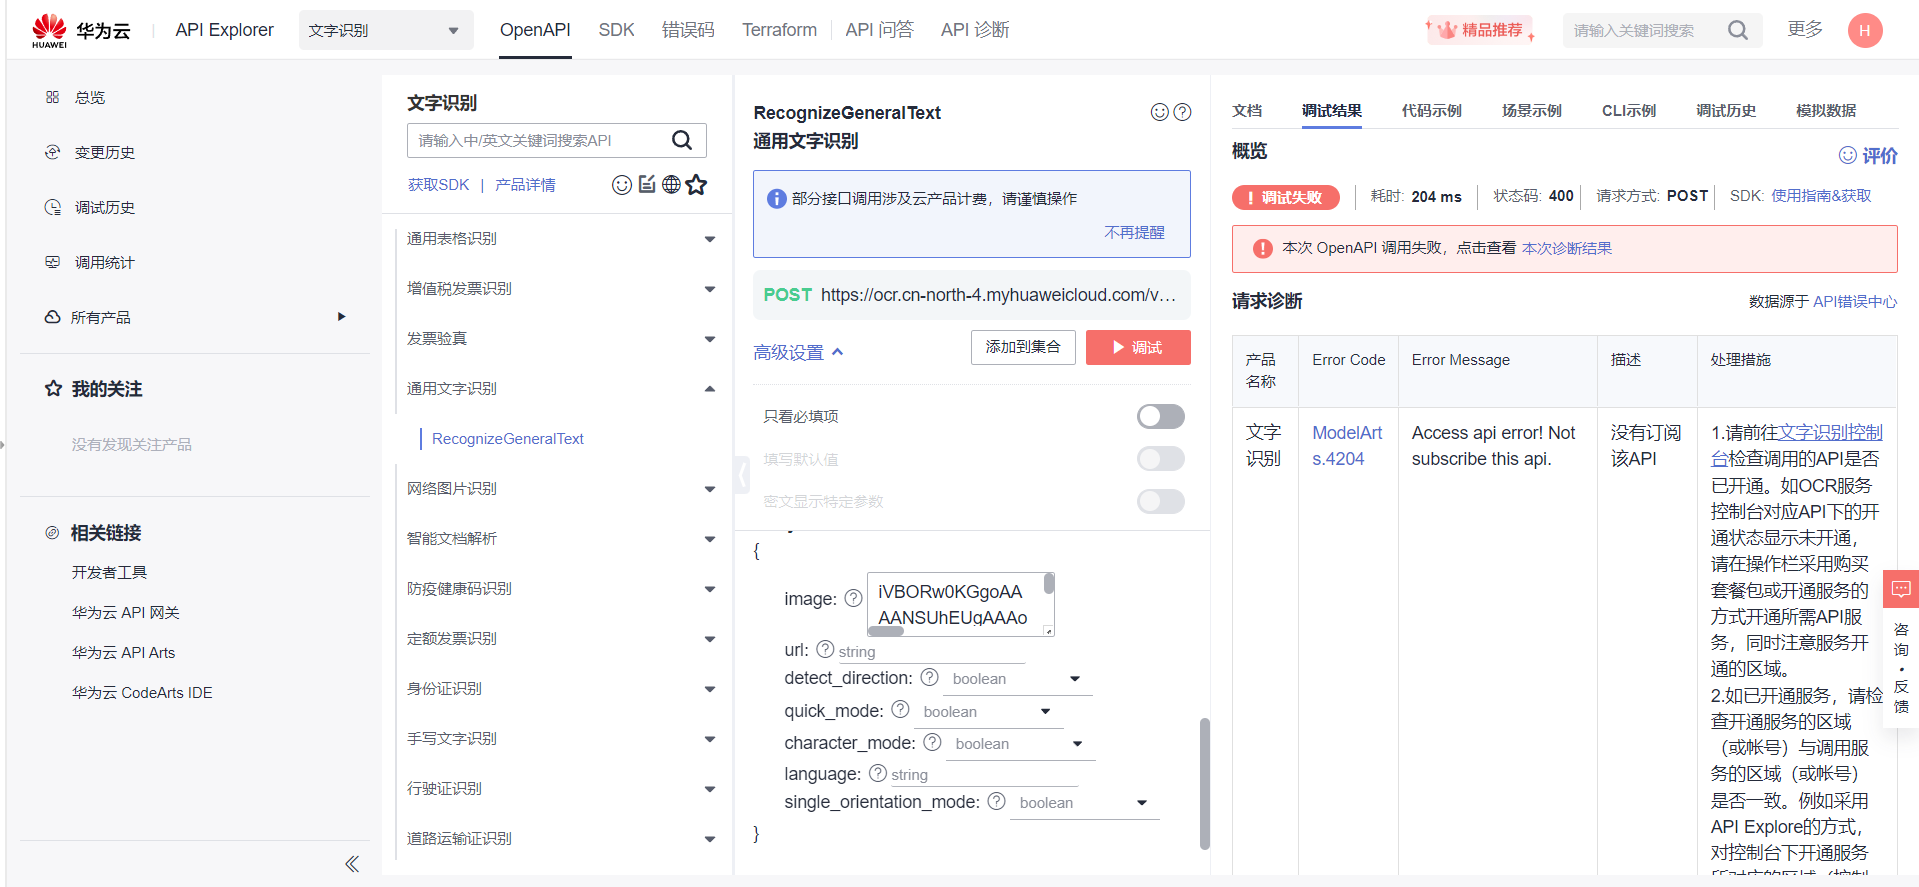Click the help icon beside url parameter
This screenshot has width=1919, height=887.
pos(825,649)
